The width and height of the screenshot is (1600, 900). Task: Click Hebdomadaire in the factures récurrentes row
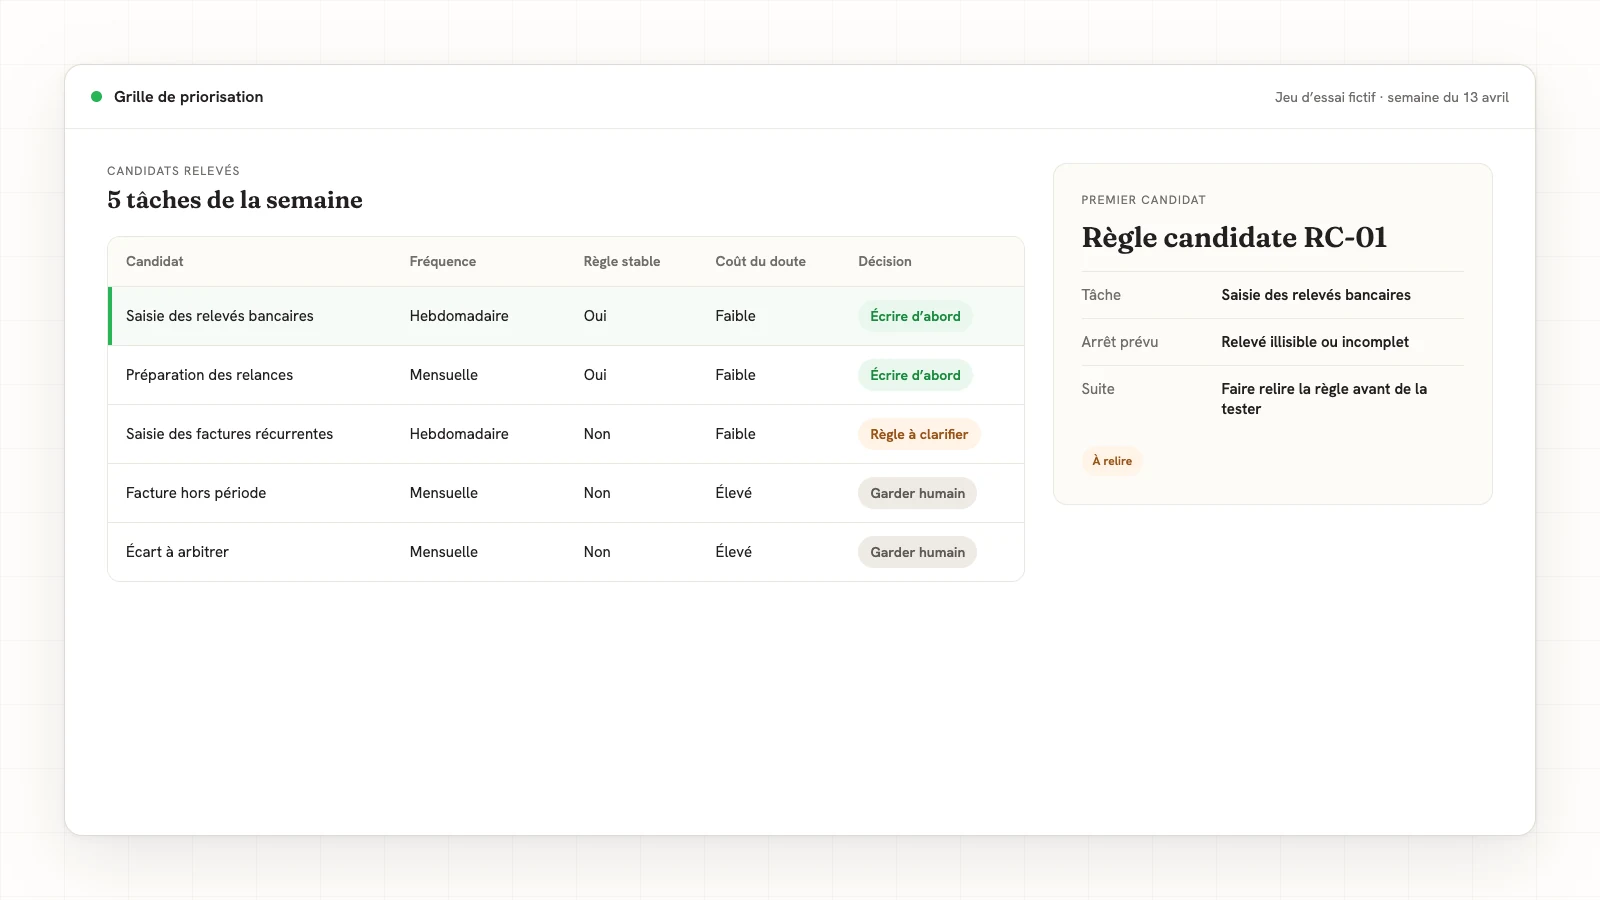(459, 434)
